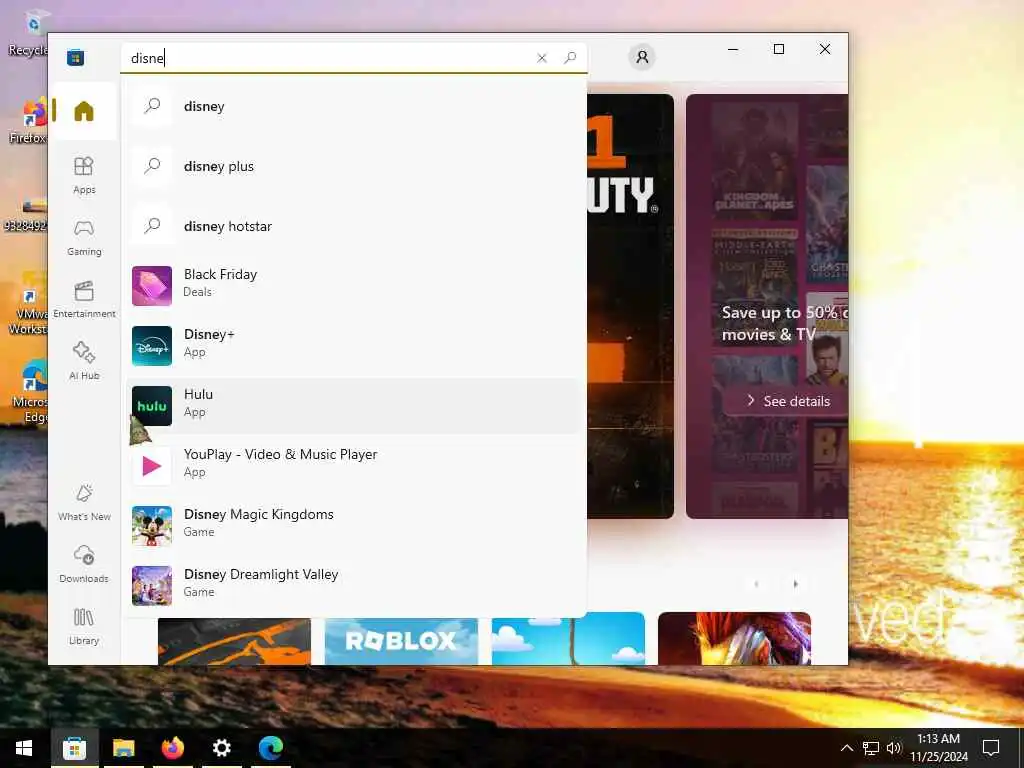Open the Call of Duty banner

(630, 306)
